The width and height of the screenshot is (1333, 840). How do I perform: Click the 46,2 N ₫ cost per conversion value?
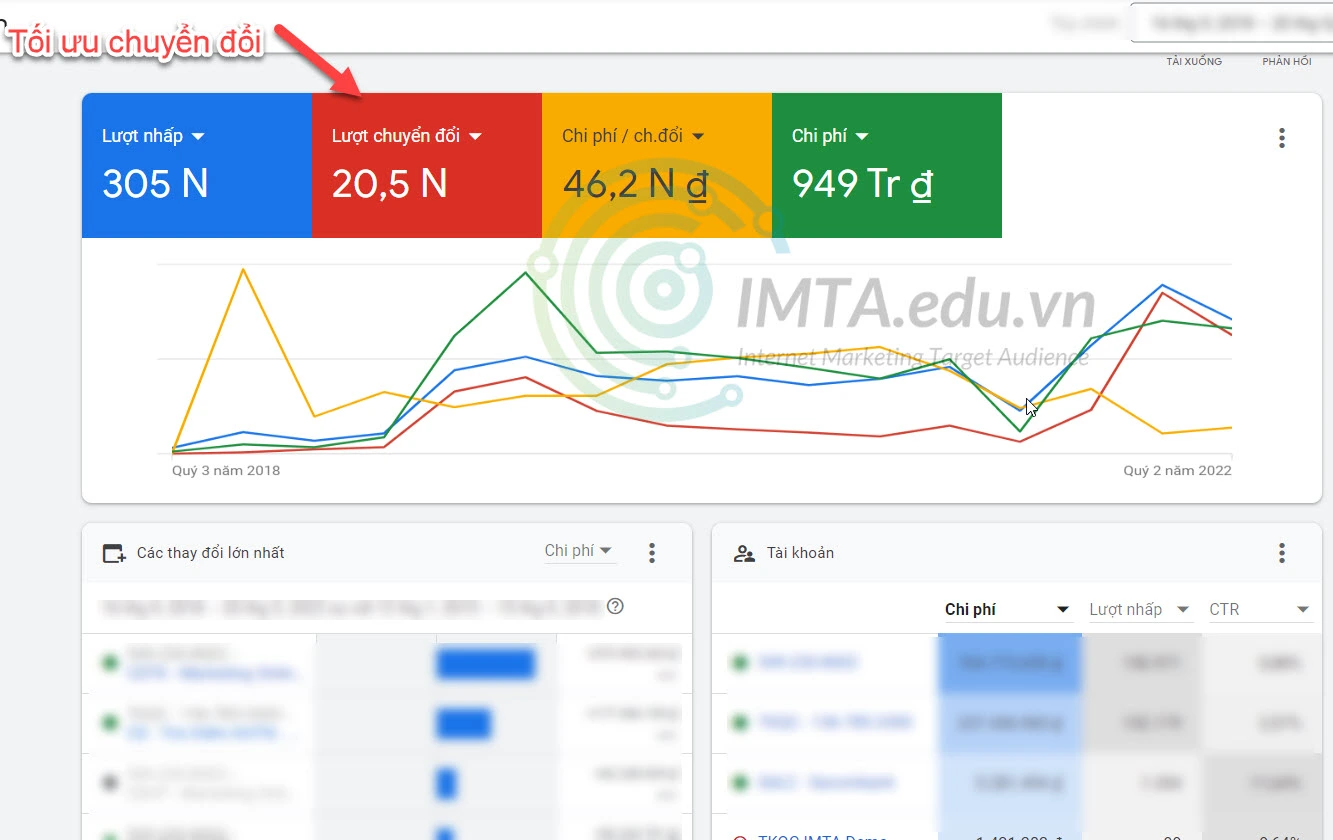pyautogui.click(x=636, y=184)
